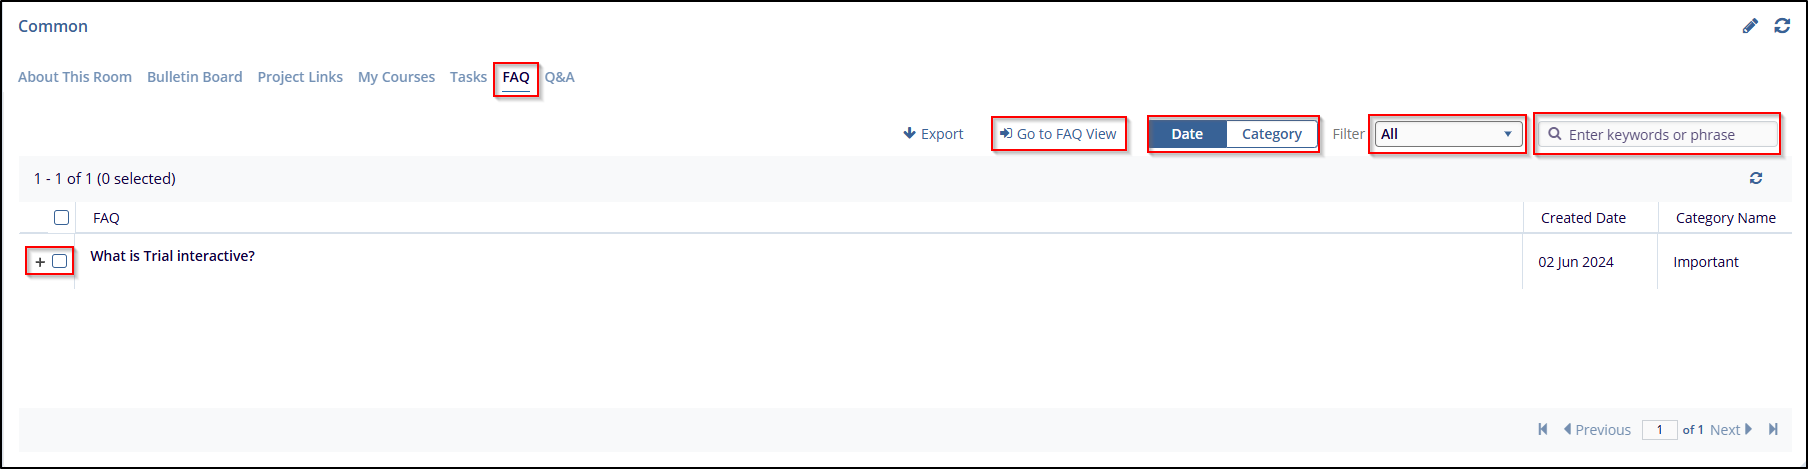Jump to first page icon
The height and width of the screenshot is (469, 1808).
tap(1543, 429)
